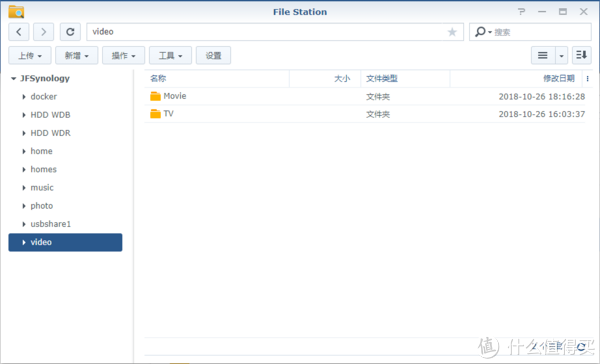Viewport: 600px width, 364px height.
Task: Select home in folder tree
Action: [41, 151]
